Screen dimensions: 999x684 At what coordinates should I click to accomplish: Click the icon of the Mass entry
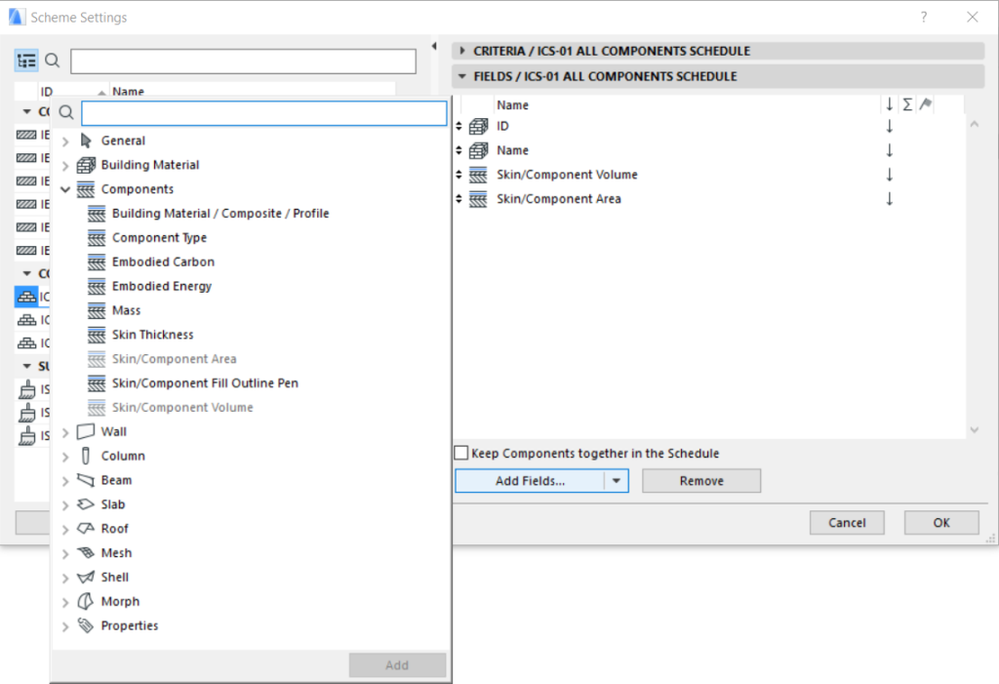[x=97, y=310]
